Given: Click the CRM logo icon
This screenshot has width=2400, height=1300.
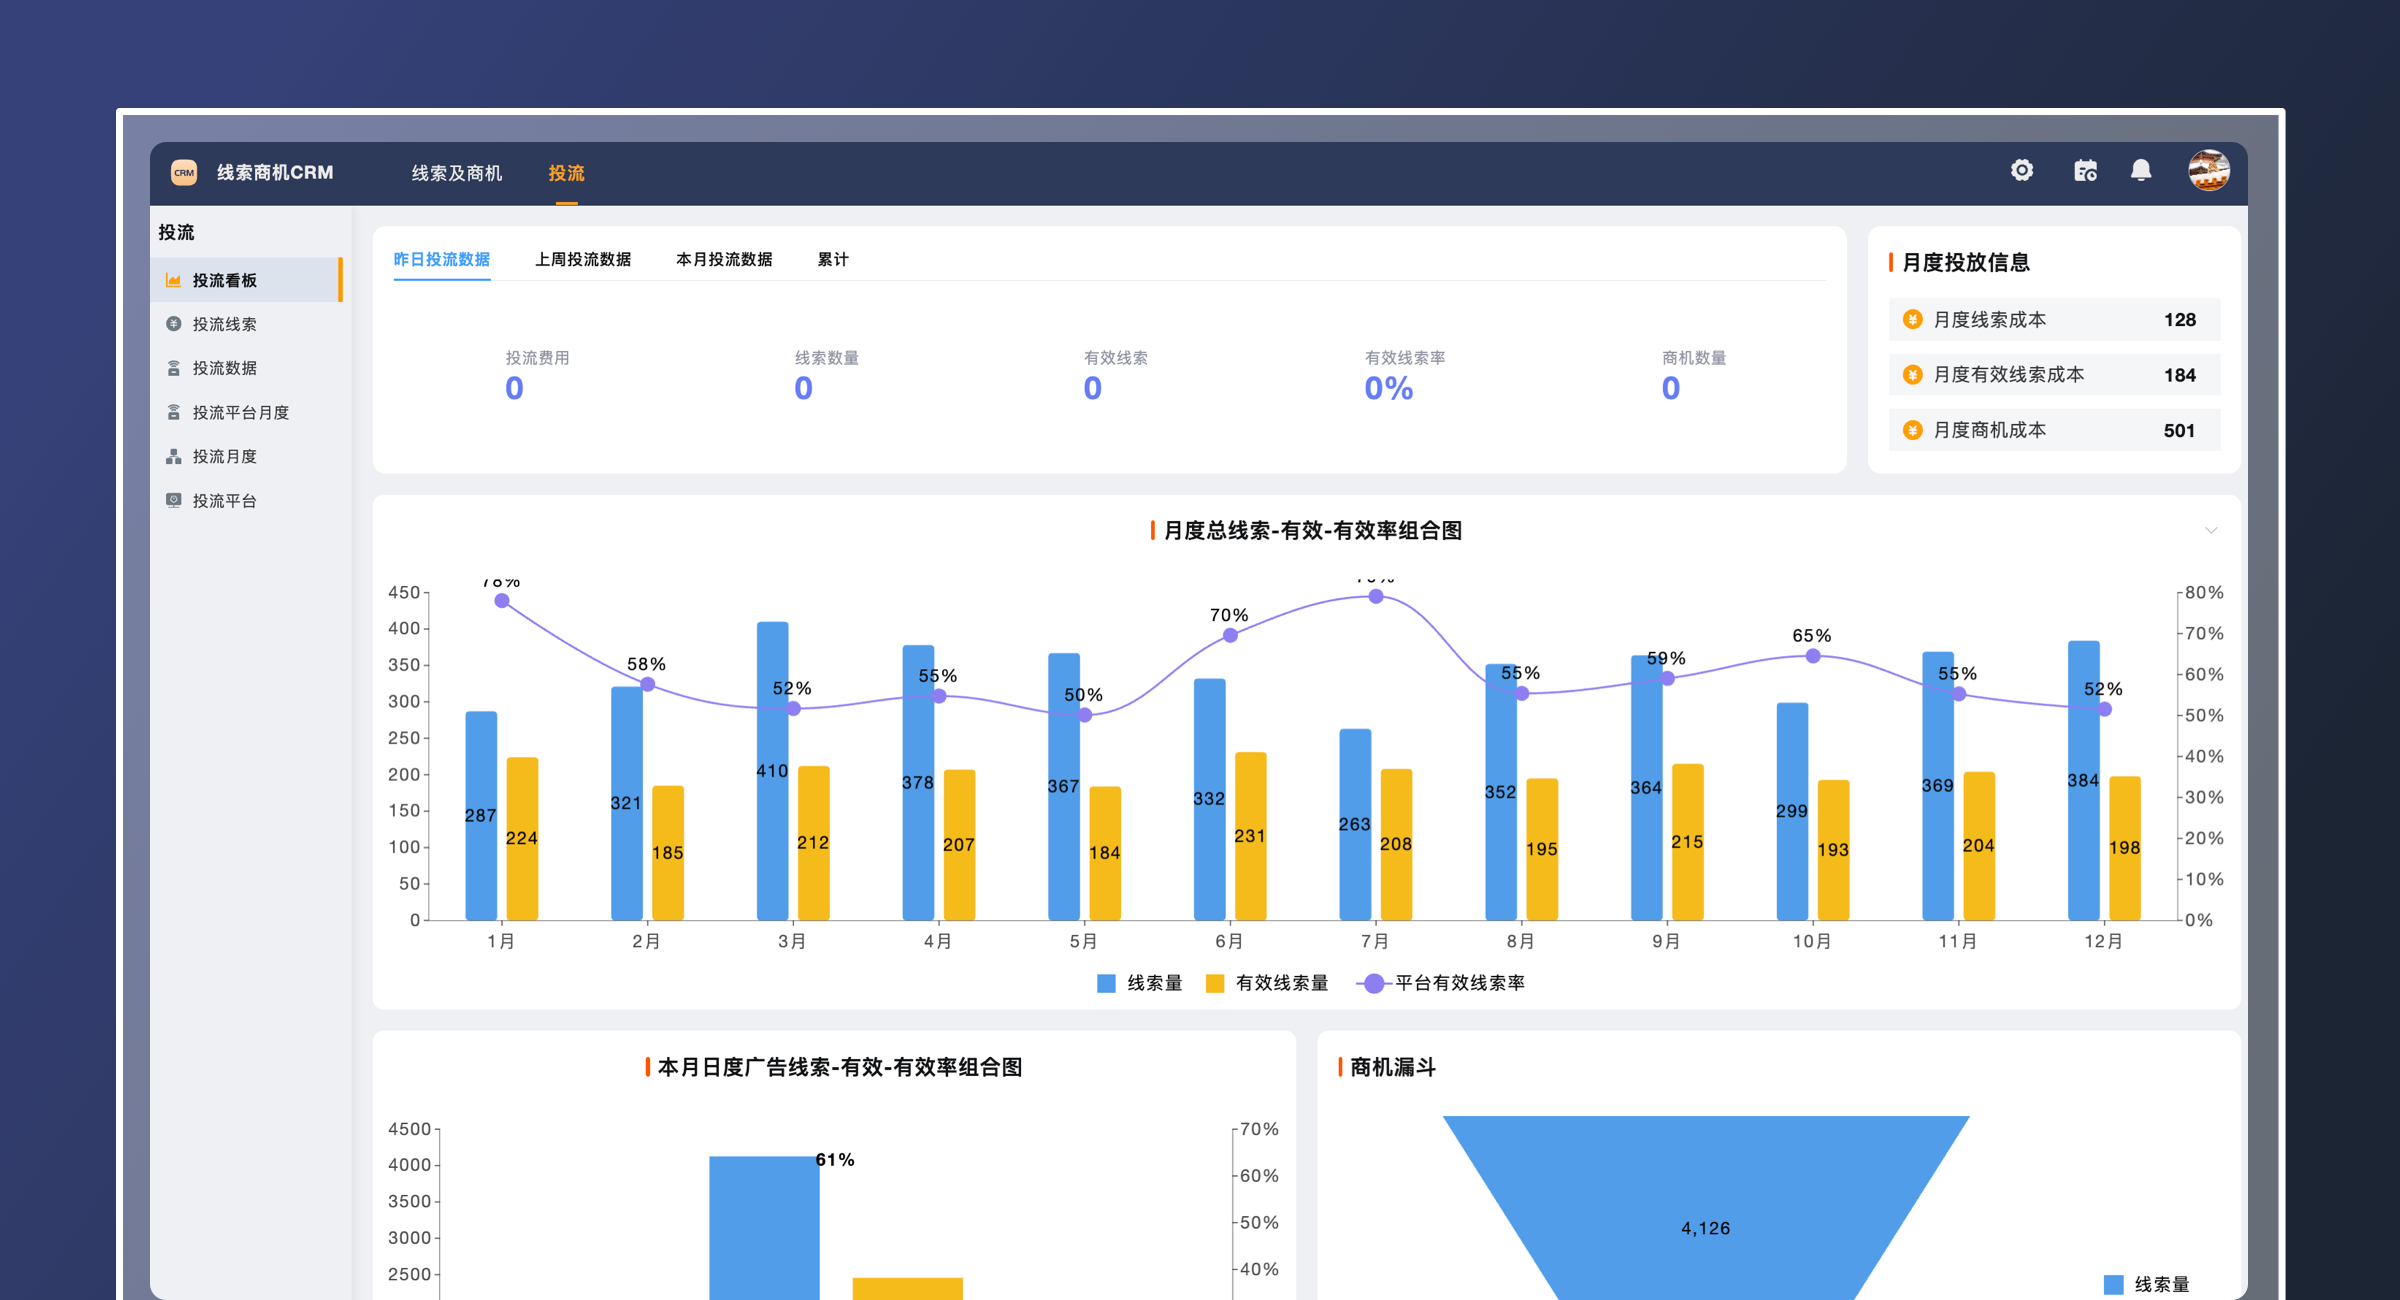Looking at the screenshot, I should click(184, 172).
